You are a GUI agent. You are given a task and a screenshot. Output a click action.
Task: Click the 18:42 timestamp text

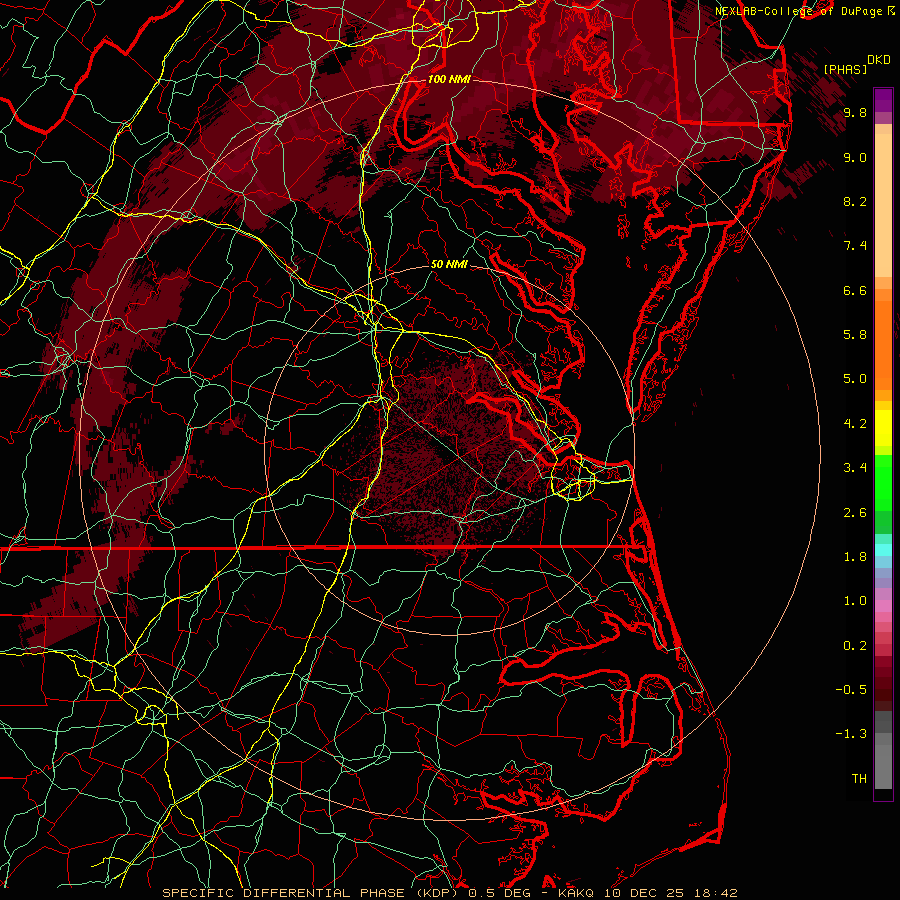tap(715, 893)
